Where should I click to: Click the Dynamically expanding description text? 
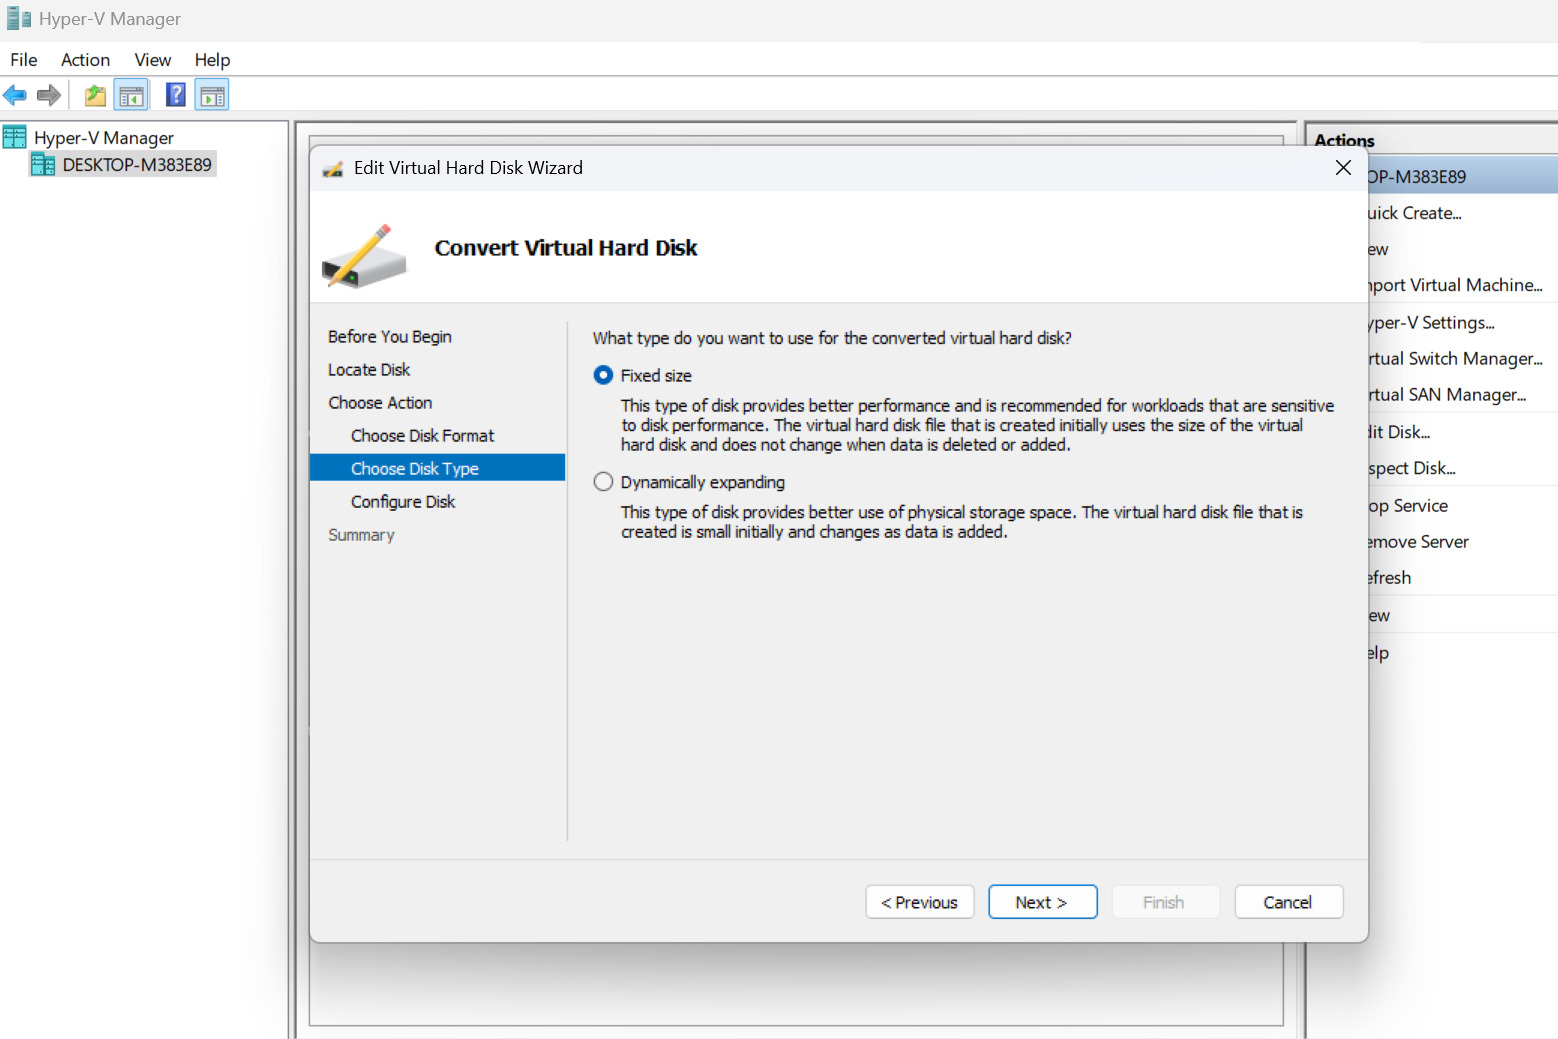(x=961, y=522)
